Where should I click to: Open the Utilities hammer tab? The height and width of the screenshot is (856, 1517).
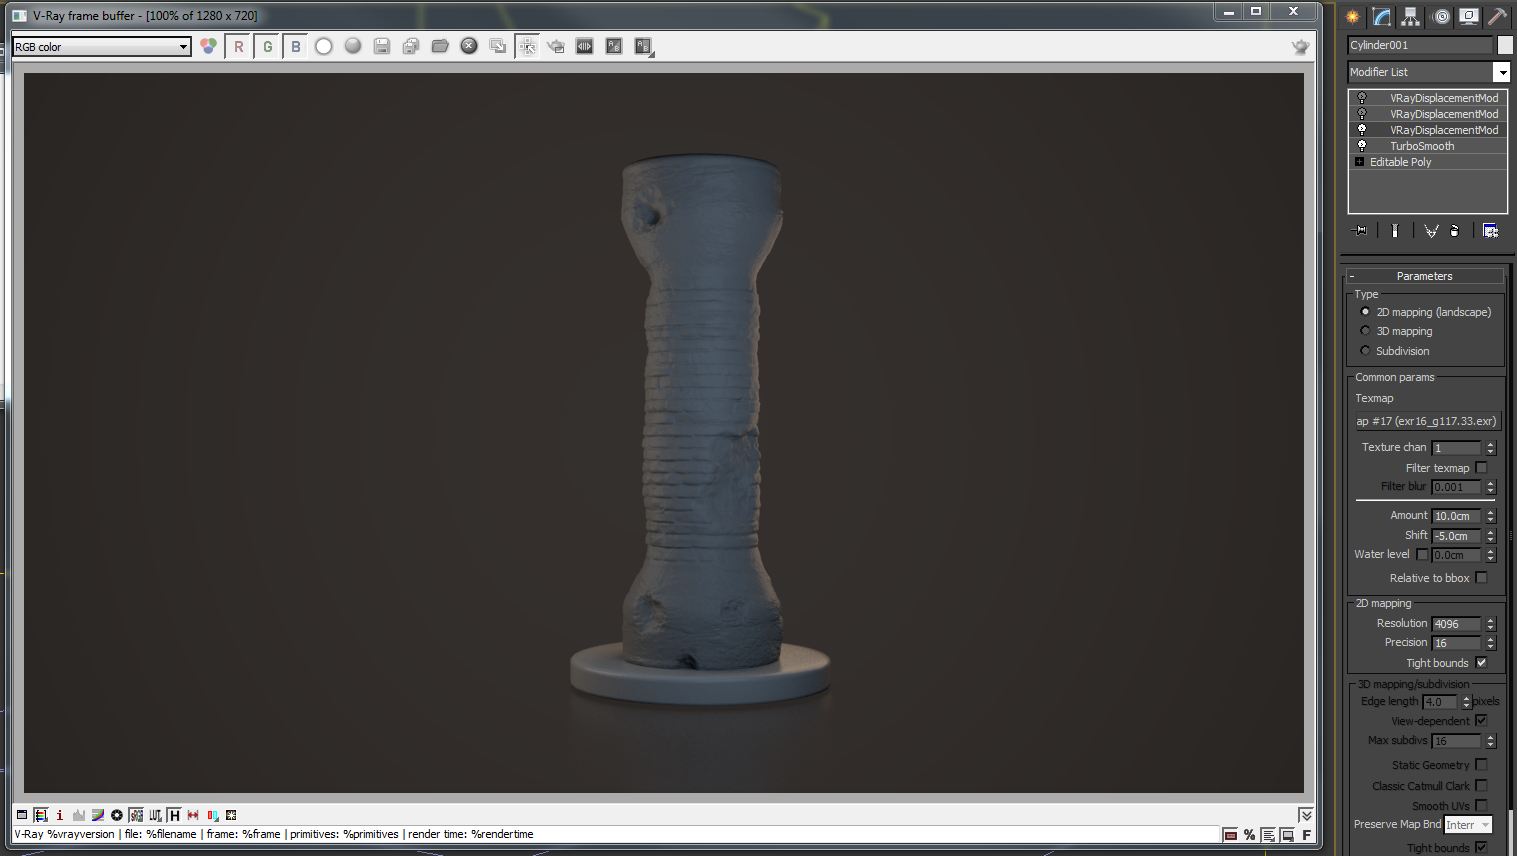point(1497,16)
